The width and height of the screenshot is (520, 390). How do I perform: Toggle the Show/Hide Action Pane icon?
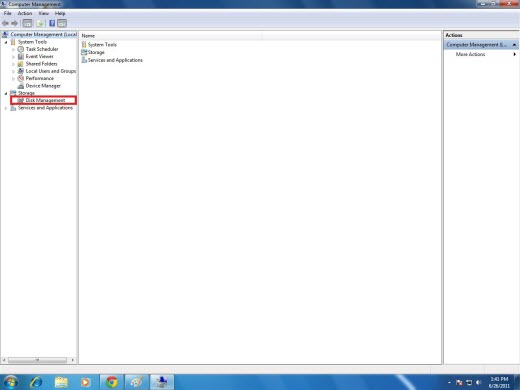coord(62,23)
